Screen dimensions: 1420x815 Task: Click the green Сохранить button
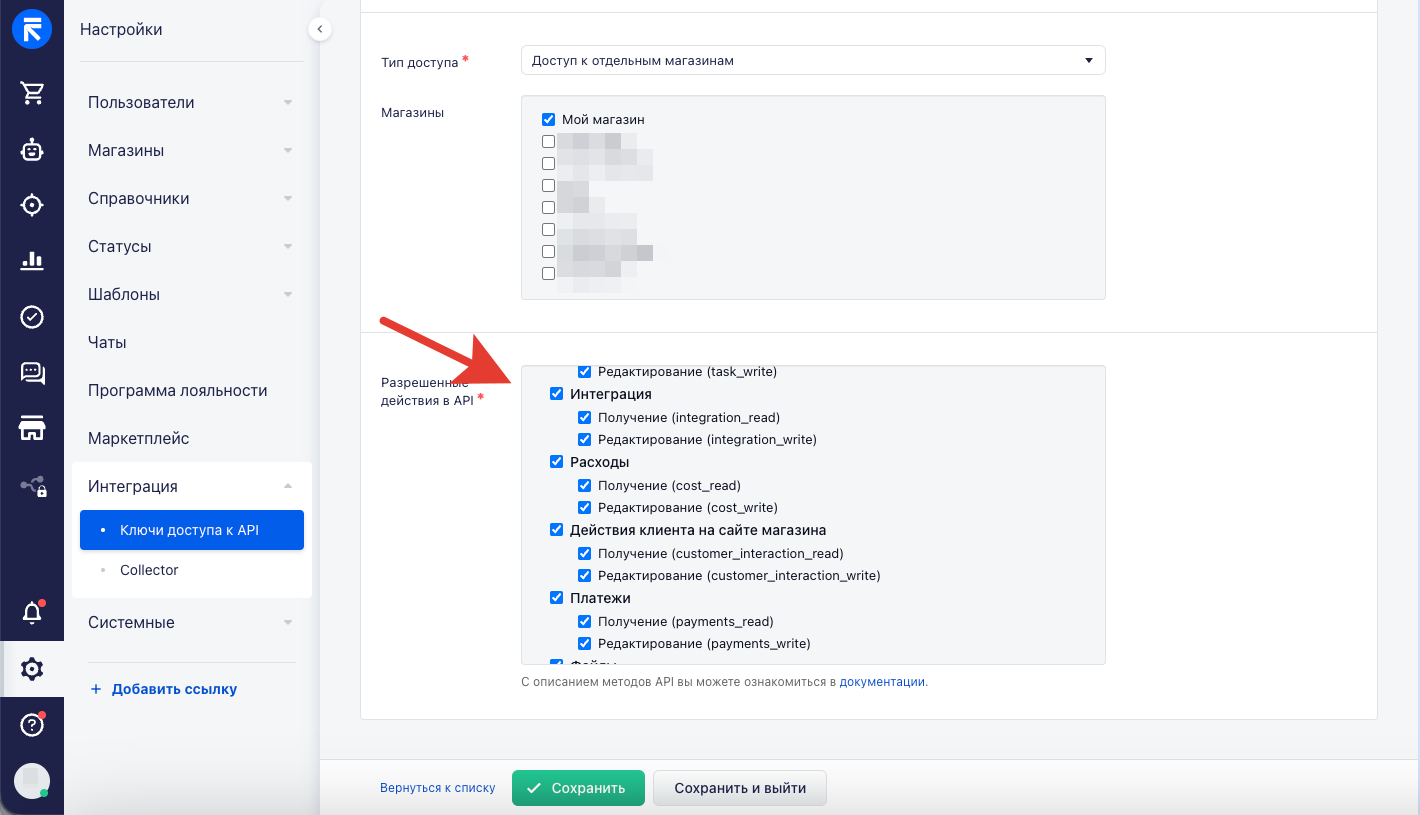[x=578, y=788]
